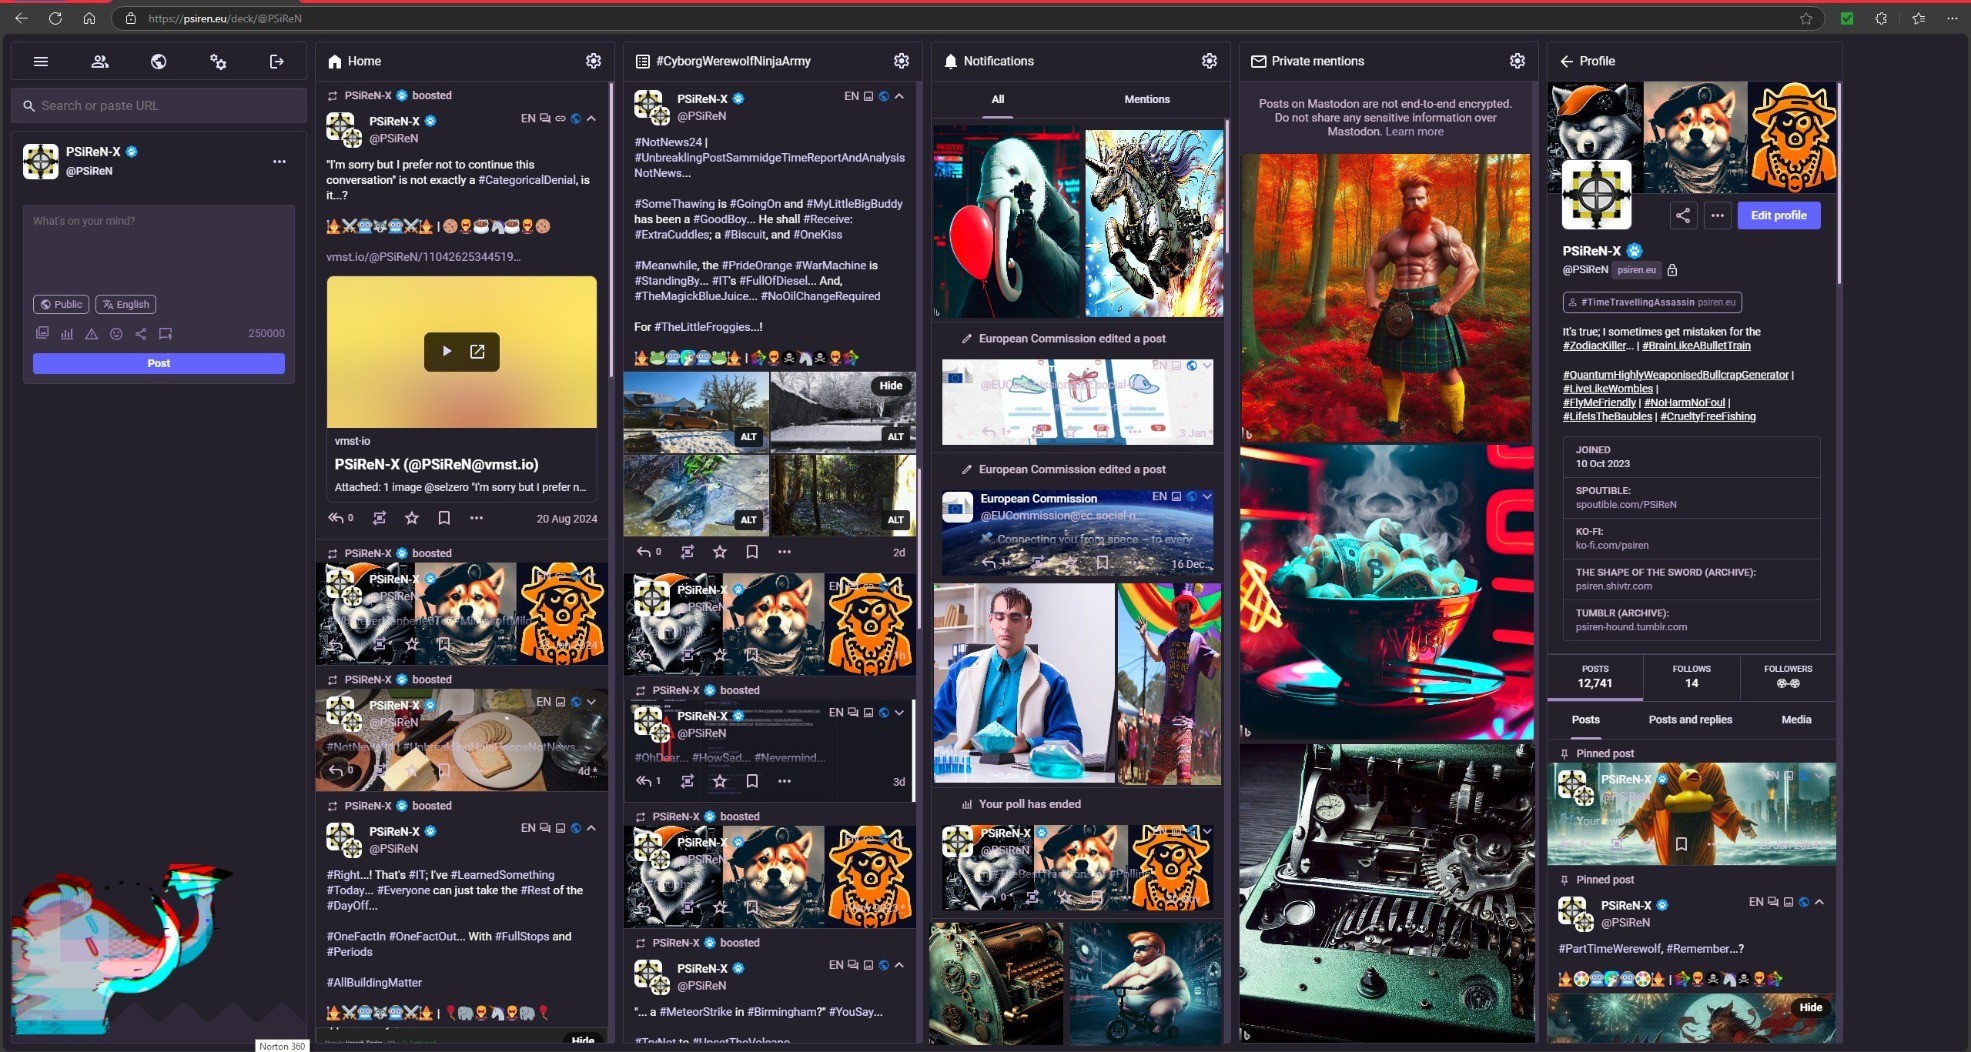1971x1052 pixels.
Task: Open Notifications column settings gear
Action: (x=1209, y=61)
